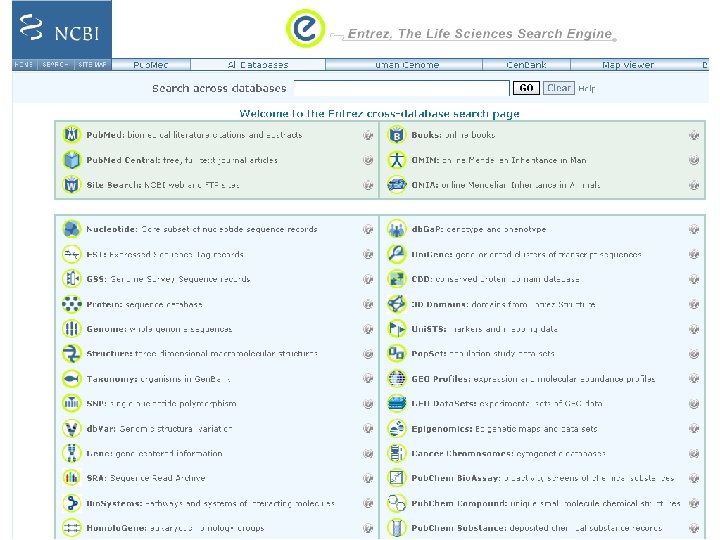
Task: Open the 3D Domains icon
Action: point(397,304)
